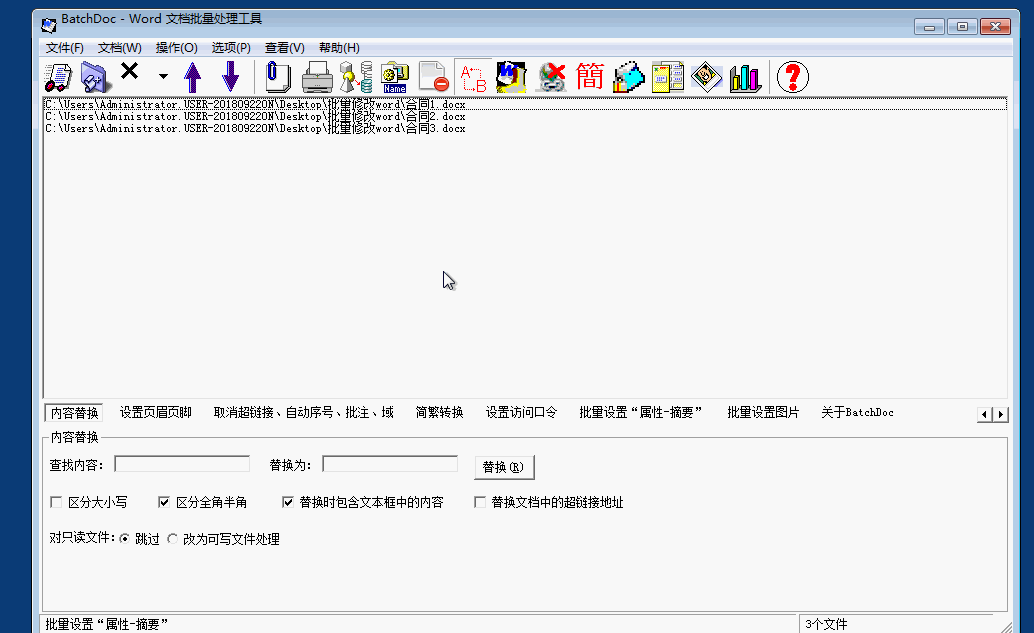This screenshot has height=633, width=1034.
Task: Open the 关于BatchDoc tab
Action: [857, 413]
